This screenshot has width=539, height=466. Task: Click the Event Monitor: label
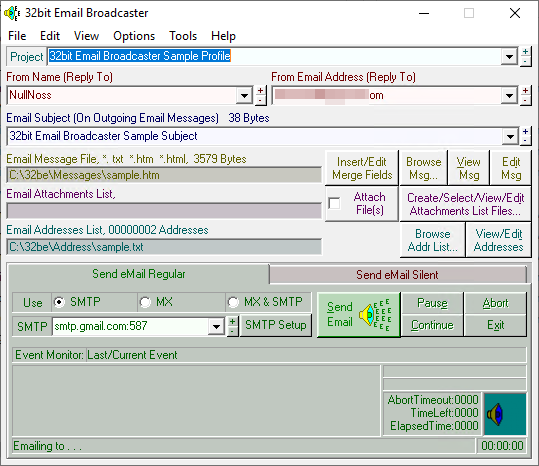tap(49, 355)
